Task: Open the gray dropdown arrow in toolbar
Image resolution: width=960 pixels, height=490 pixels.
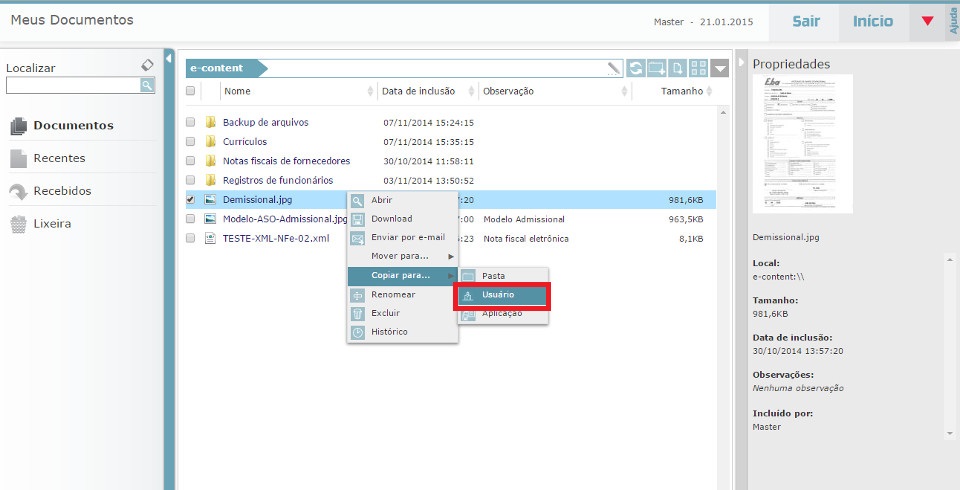Action: [x=722, y=68]
